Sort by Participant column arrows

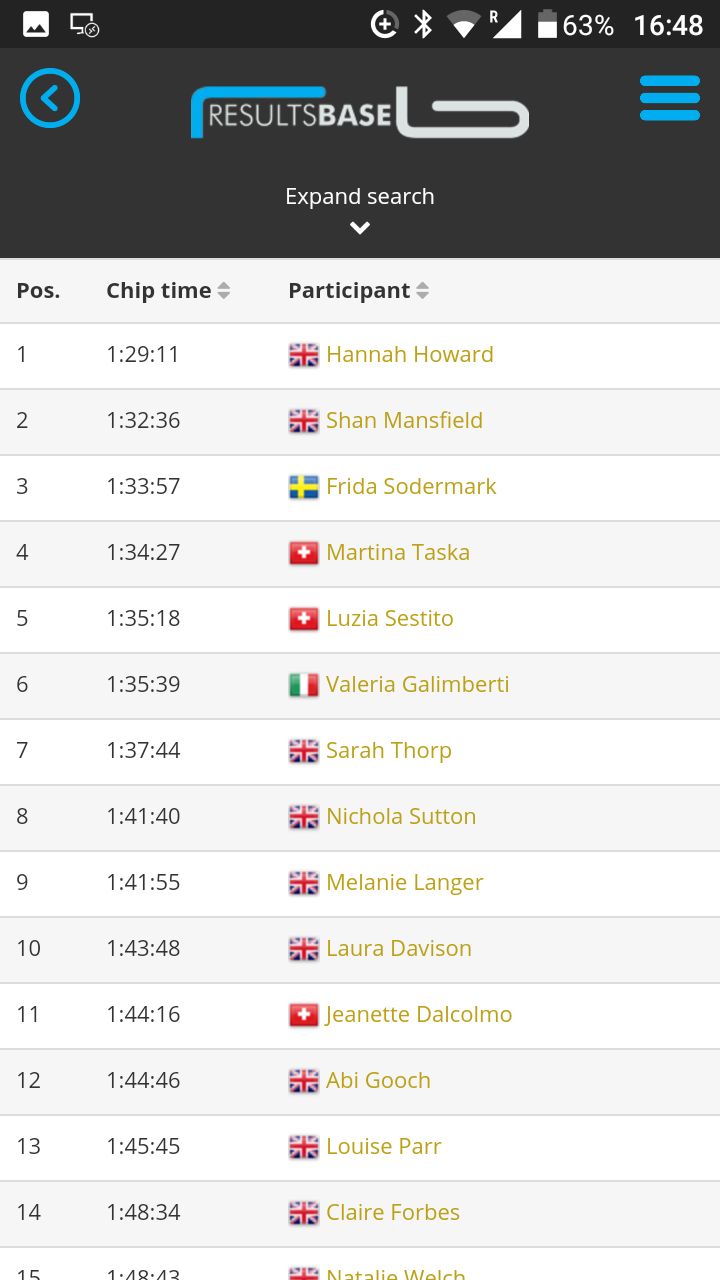tap(423, 291)
